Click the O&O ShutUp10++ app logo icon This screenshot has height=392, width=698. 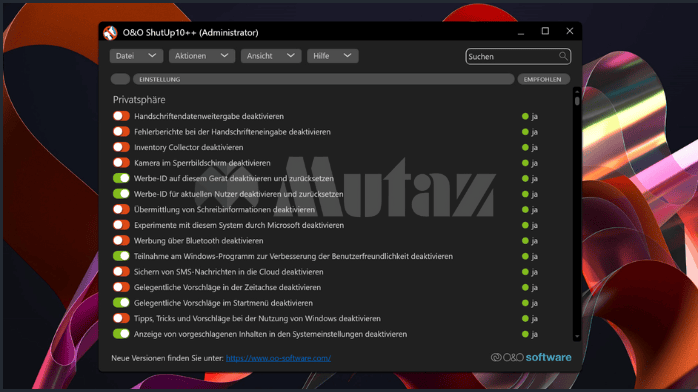coord(110,32)
